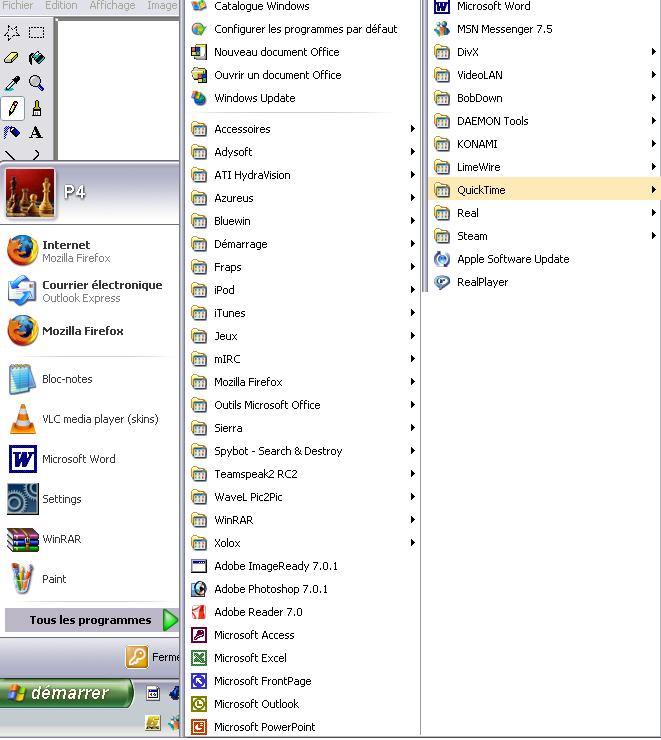Launch Paint from recent programs
Image resolution: width=661 pixels, height=740 pixels.
[91, 579]
